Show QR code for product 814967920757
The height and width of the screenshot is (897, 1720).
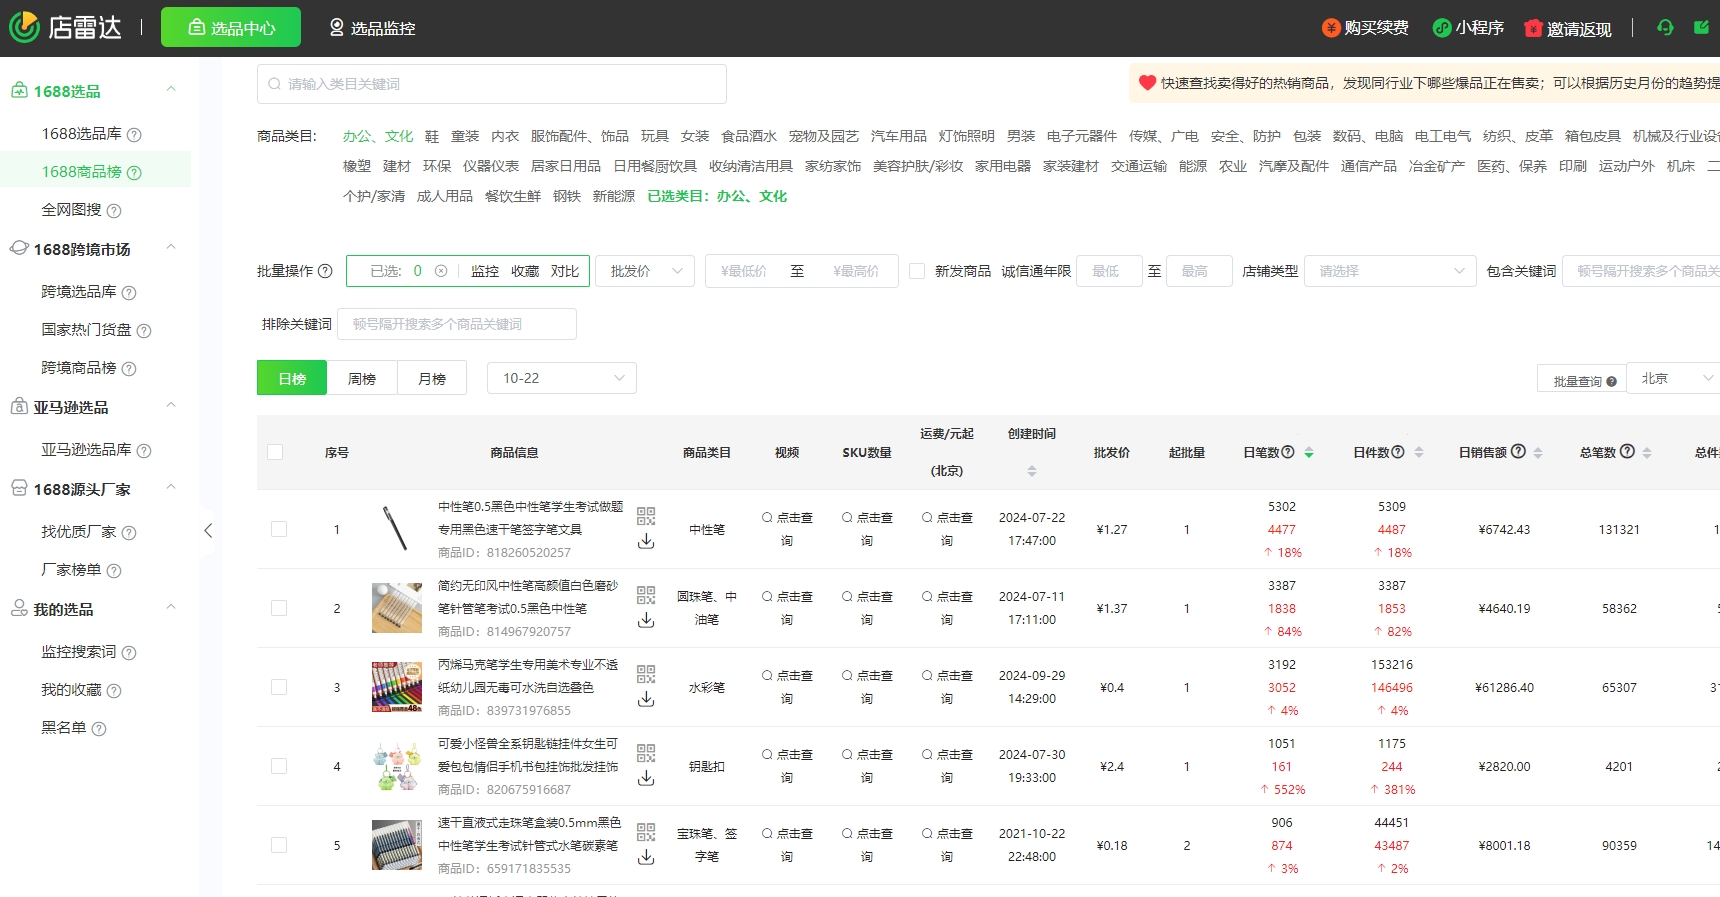[x=646, y=595]
